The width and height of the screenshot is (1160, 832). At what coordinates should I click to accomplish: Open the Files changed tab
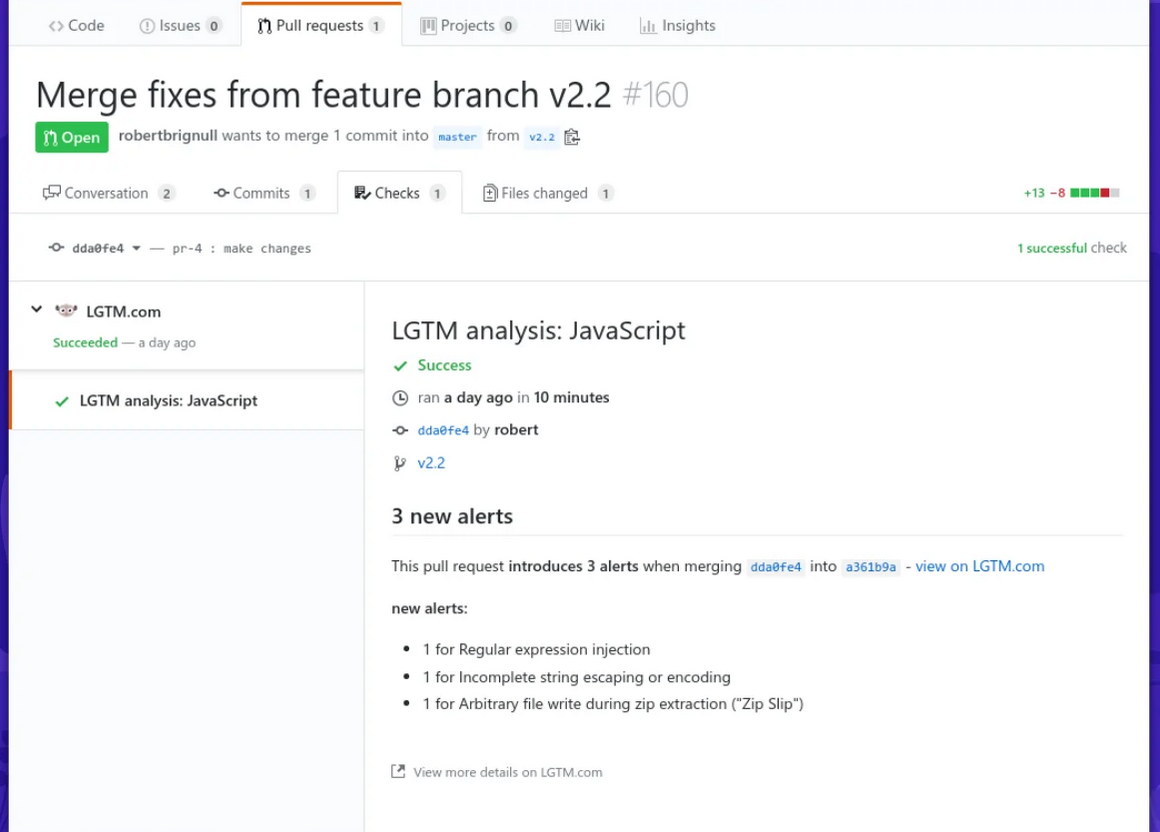[547, 192]
